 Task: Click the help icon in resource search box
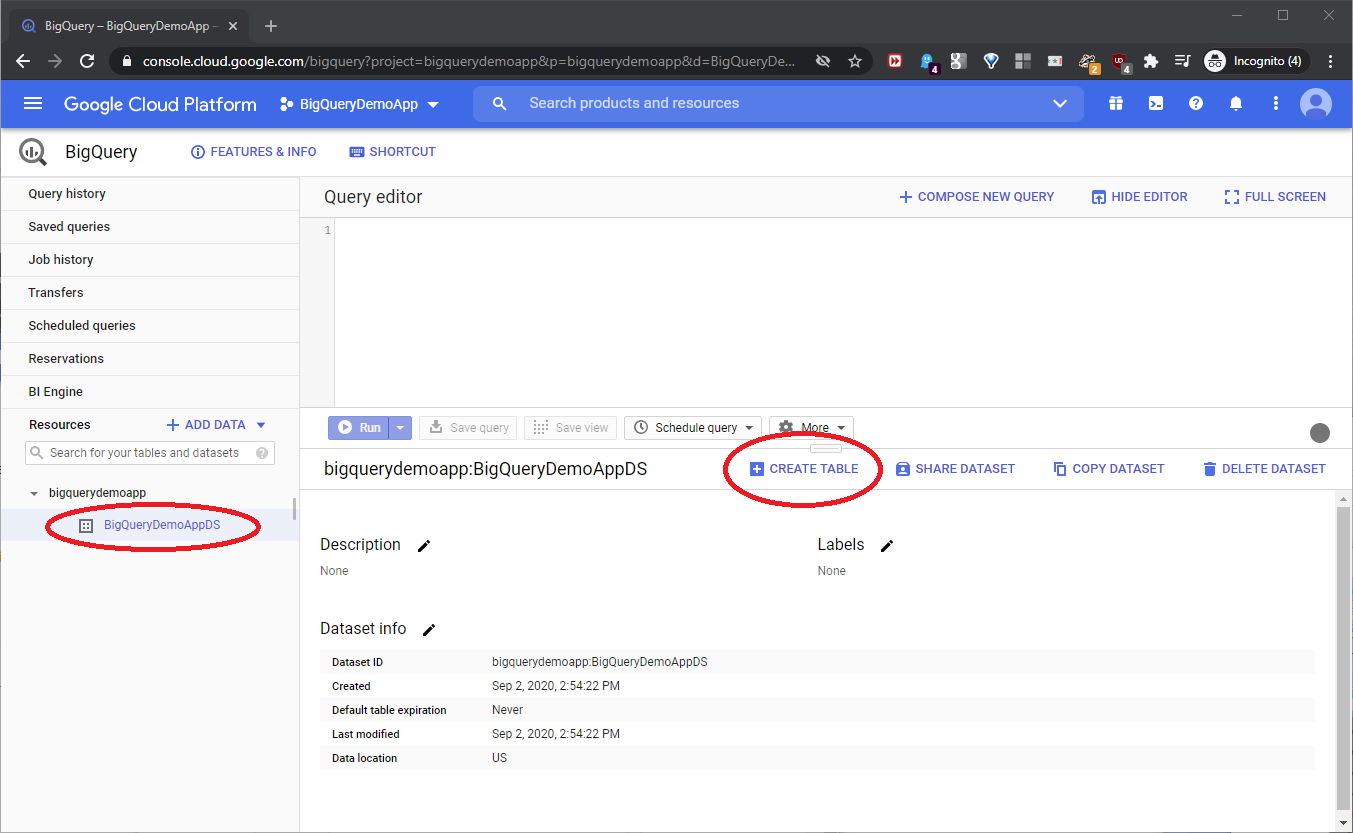262,453
